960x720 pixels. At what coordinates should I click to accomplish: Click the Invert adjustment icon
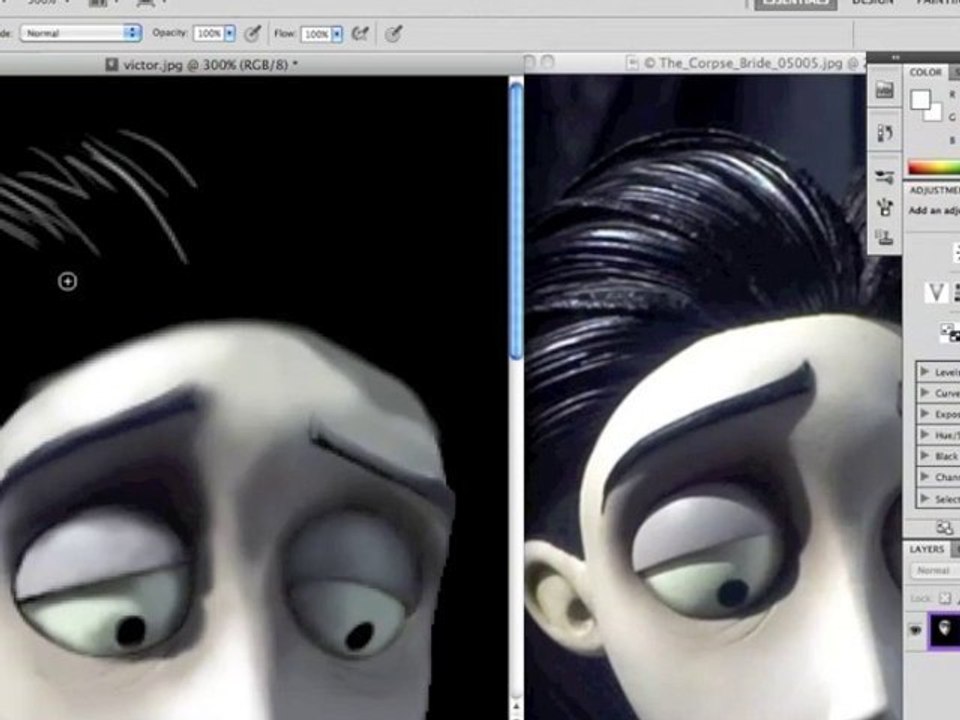[950, 333]
